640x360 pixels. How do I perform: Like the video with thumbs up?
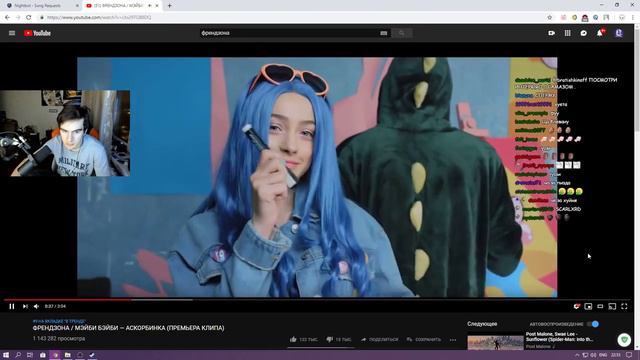click(303, 339)
